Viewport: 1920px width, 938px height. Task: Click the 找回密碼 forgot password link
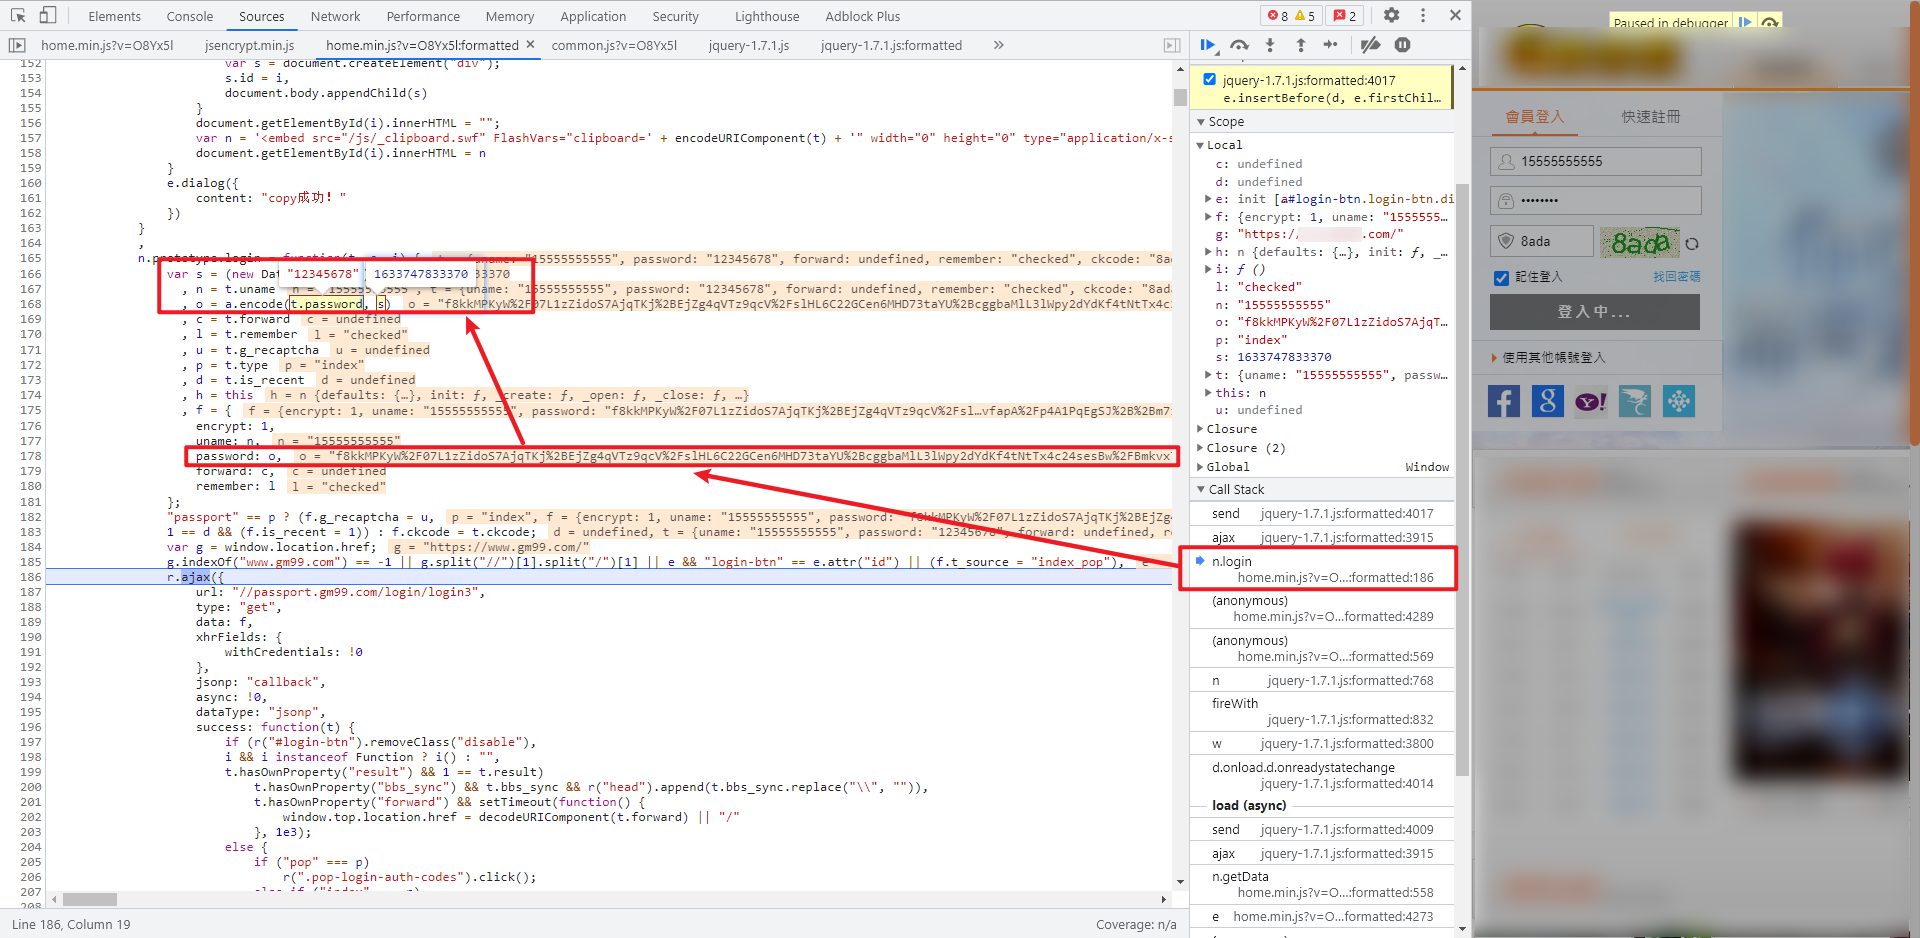[x=1676, y=277]
